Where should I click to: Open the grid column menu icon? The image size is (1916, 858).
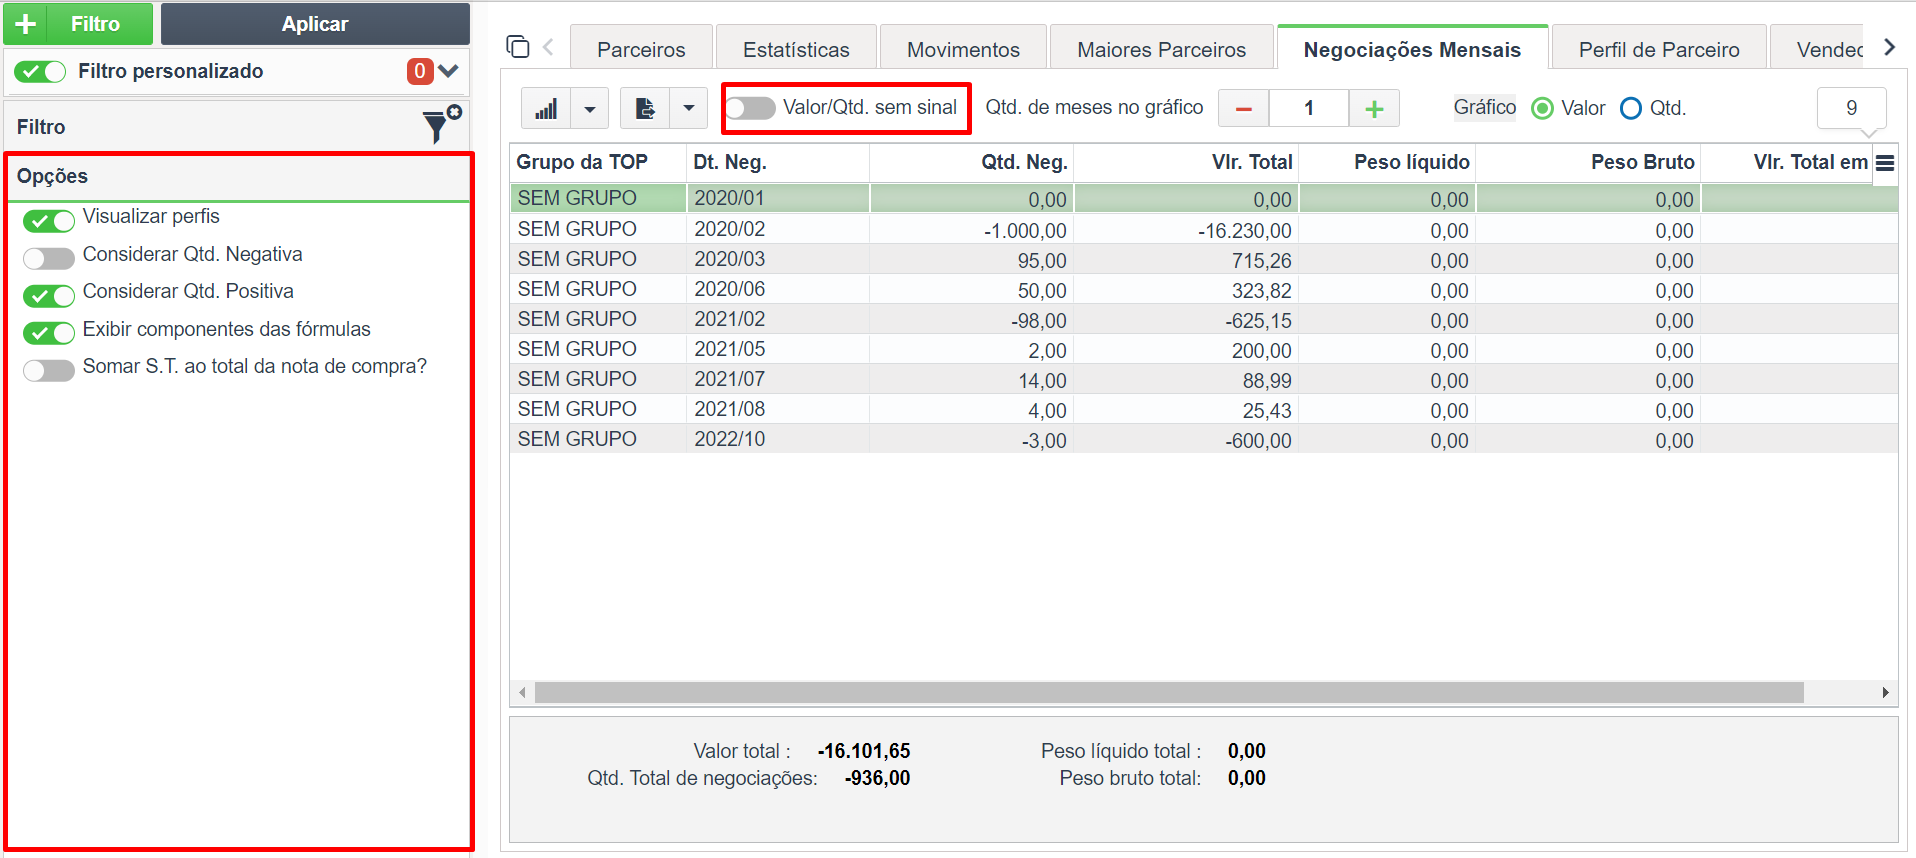(x=1885, y=163)
